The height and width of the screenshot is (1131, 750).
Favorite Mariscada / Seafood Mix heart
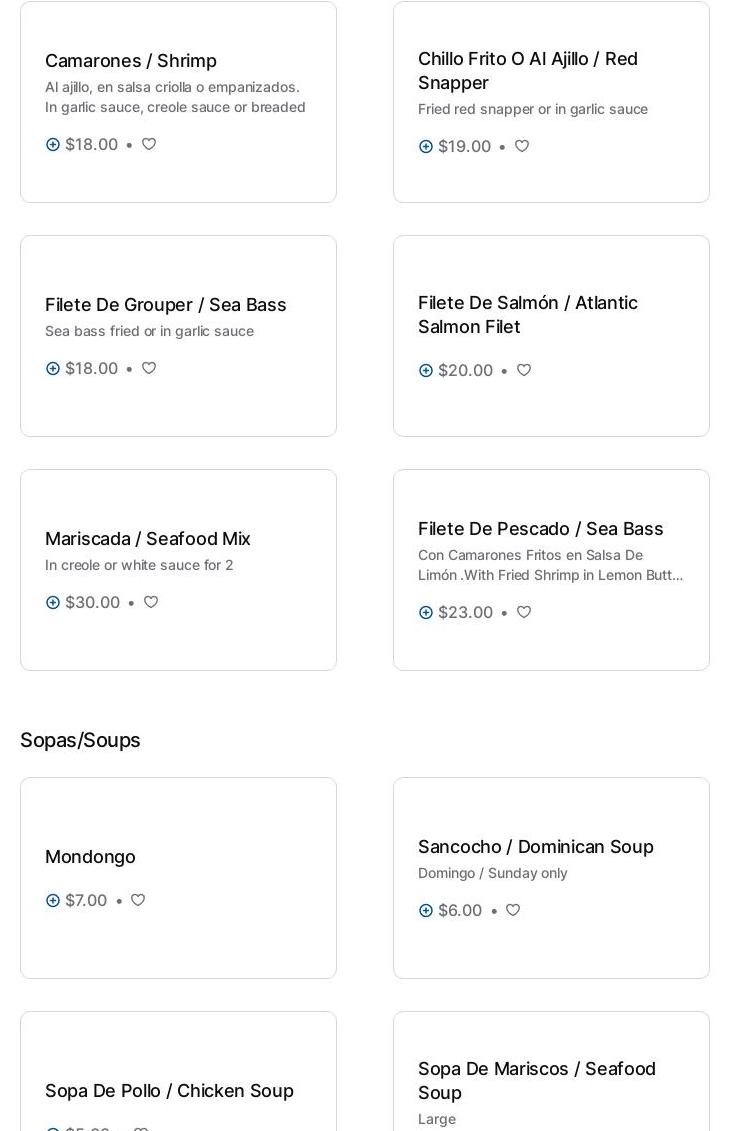point(151,602)
